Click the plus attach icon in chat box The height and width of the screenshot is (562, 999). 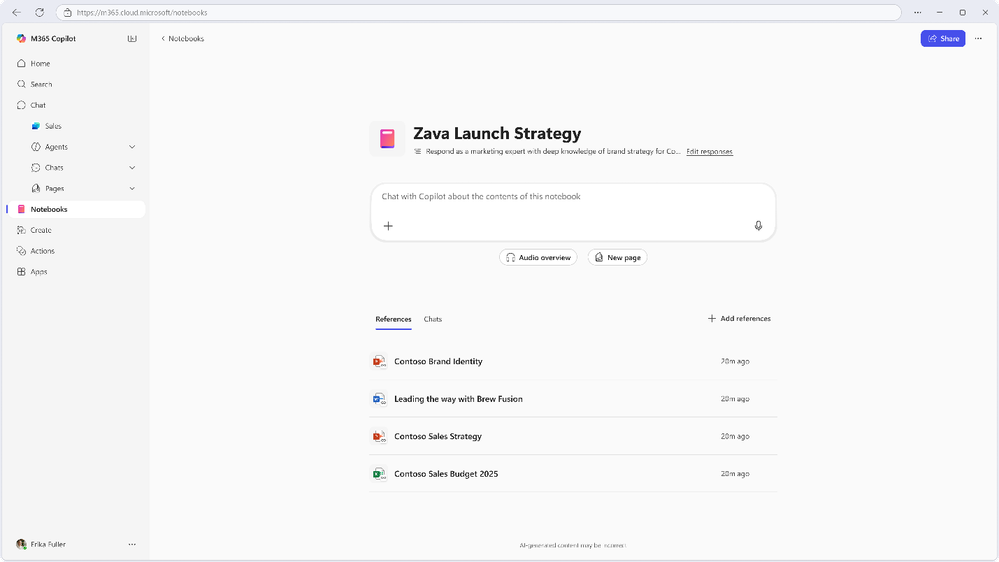click(x=388, y=226)
